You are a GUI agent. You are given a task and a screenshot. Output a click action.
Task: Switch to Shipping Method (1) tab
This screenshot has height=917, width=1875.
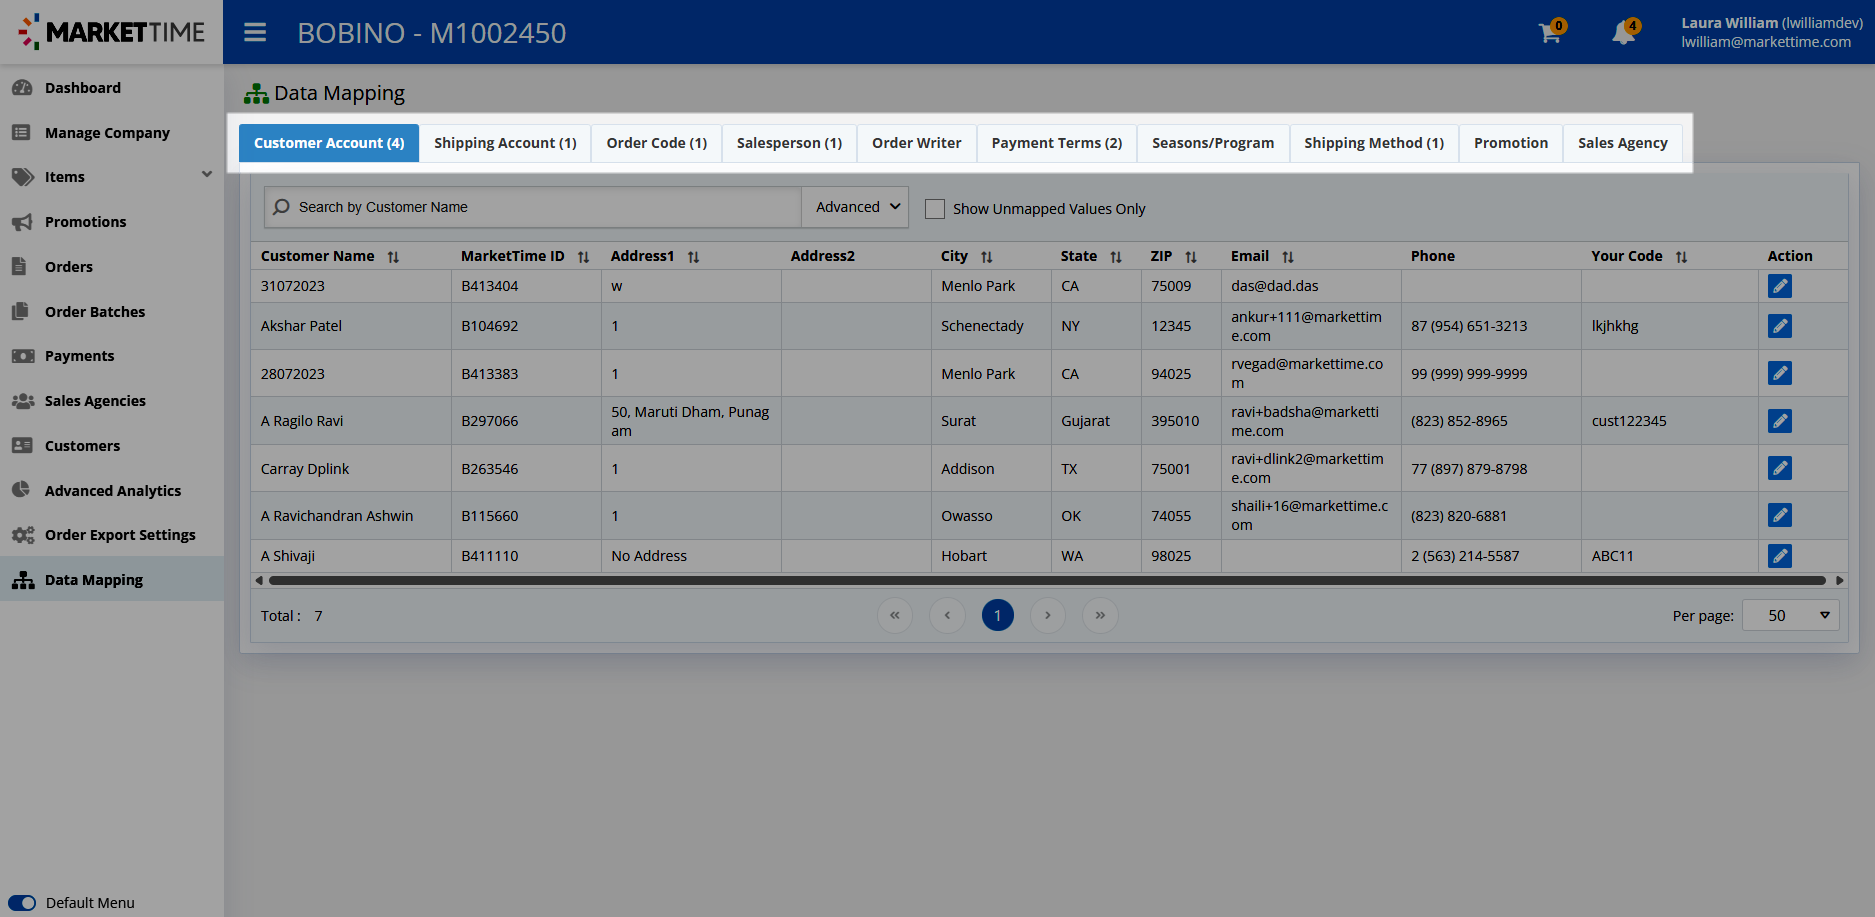(x=1374, y=143)
